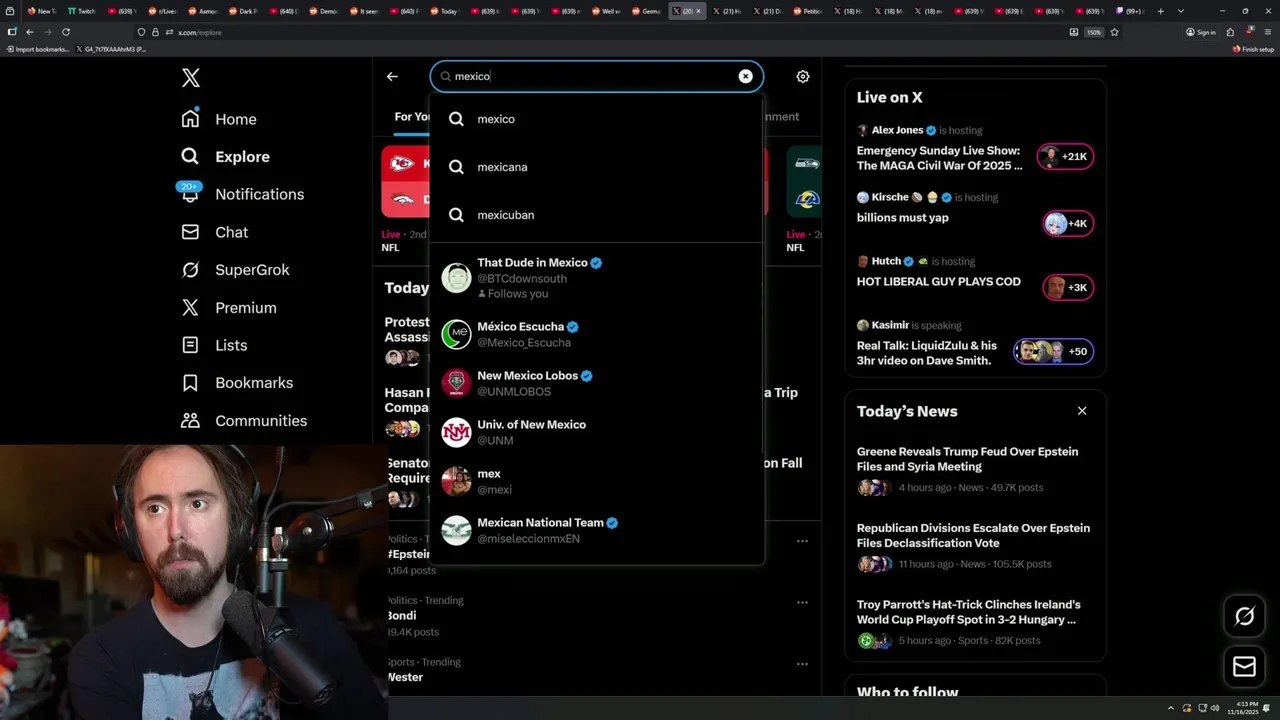
Task: Open 'Emergency Sunday Live Show' broadcast title
Action: (x=940, y=158)
